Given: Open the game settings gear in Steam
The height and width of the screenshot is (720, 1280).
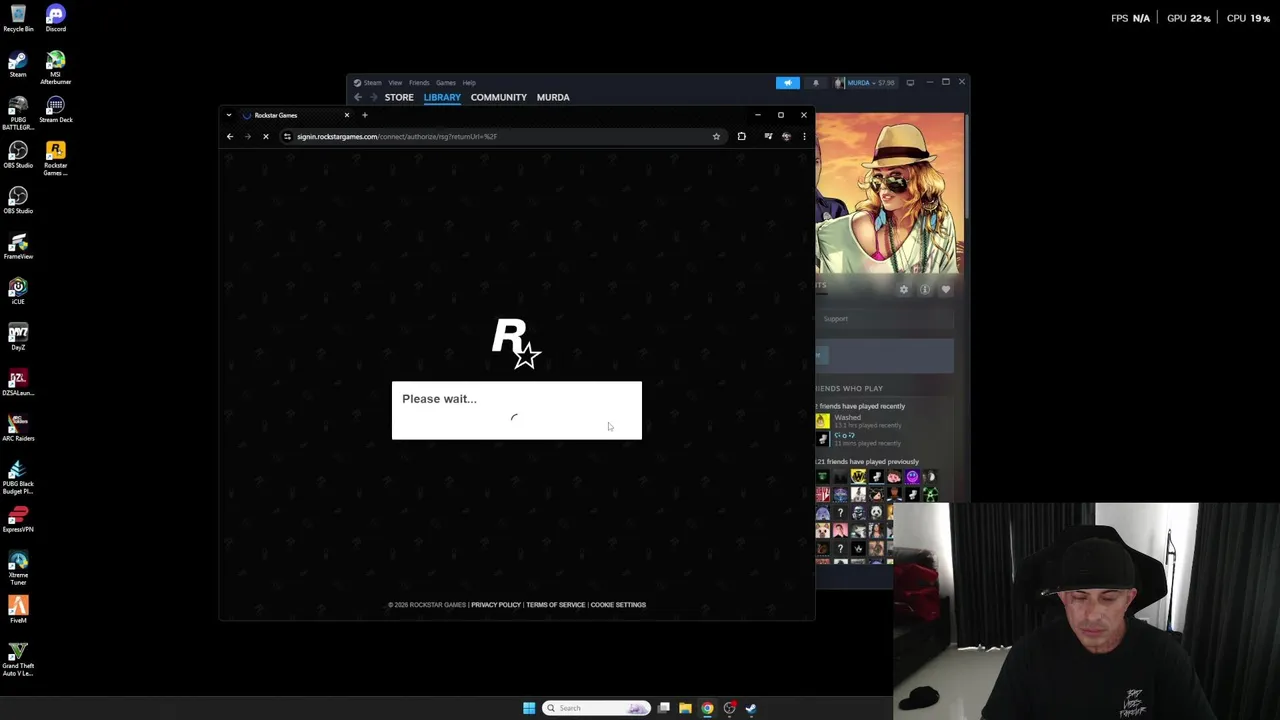Looking at the screenshot, I should pyautogui.click(x=903, y=290).
